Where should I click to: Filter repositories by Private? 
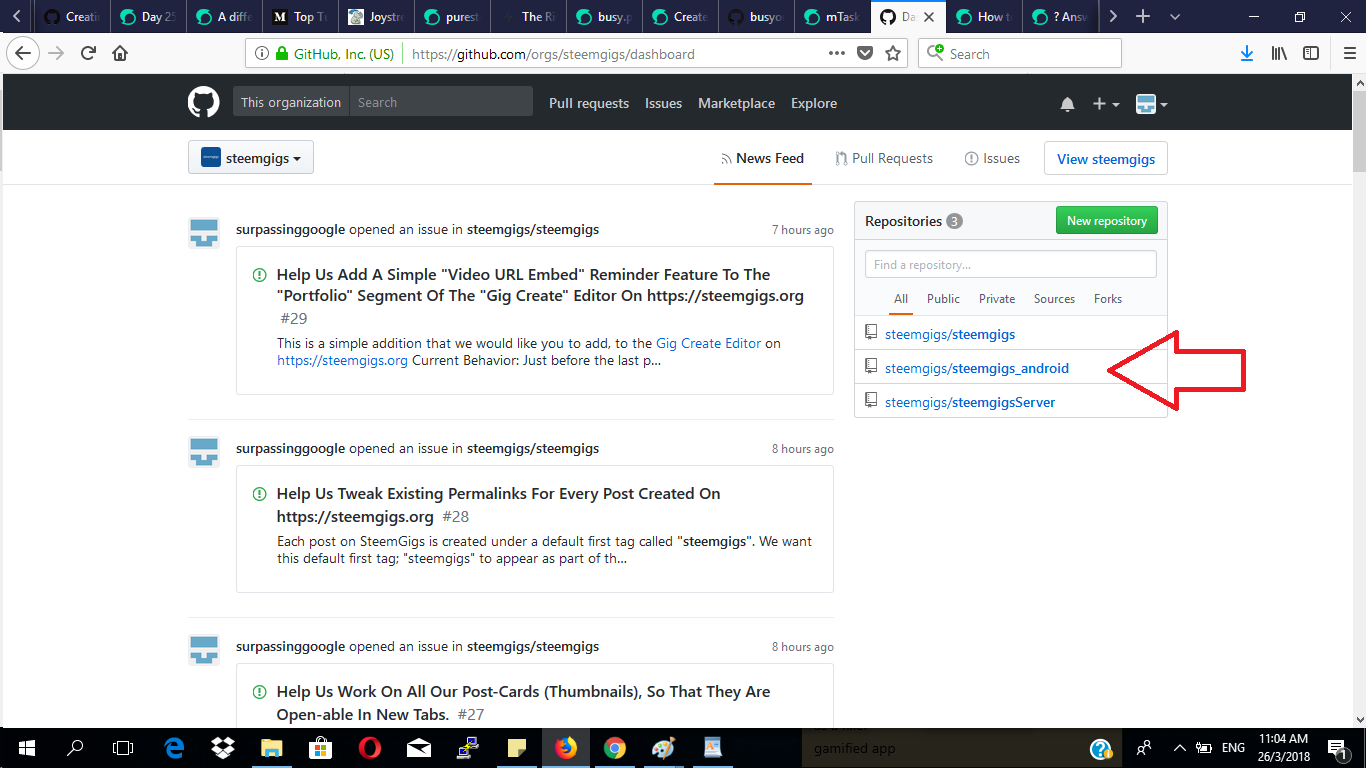[997, 299]
